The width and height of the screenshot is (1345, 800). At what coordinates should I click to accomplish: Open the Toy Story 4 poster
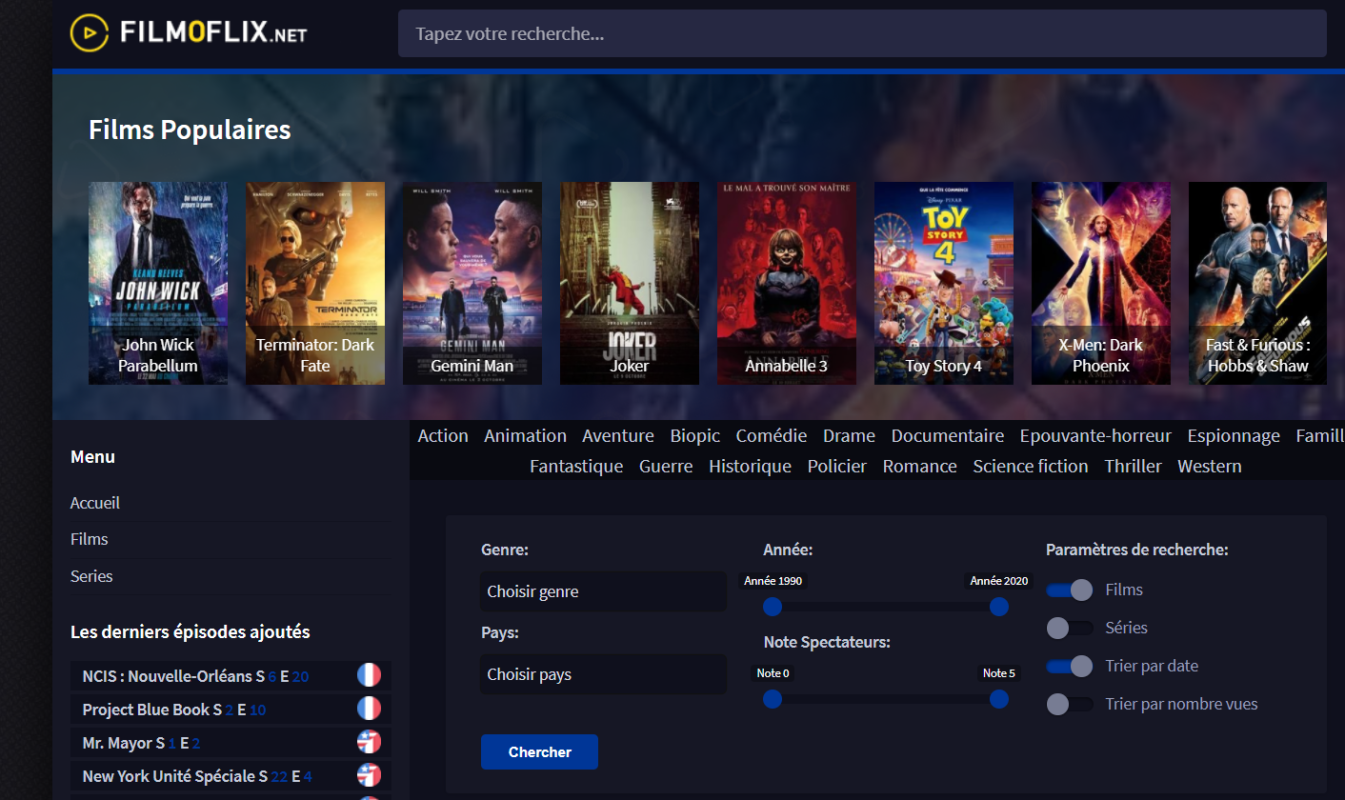click(944, 283)
